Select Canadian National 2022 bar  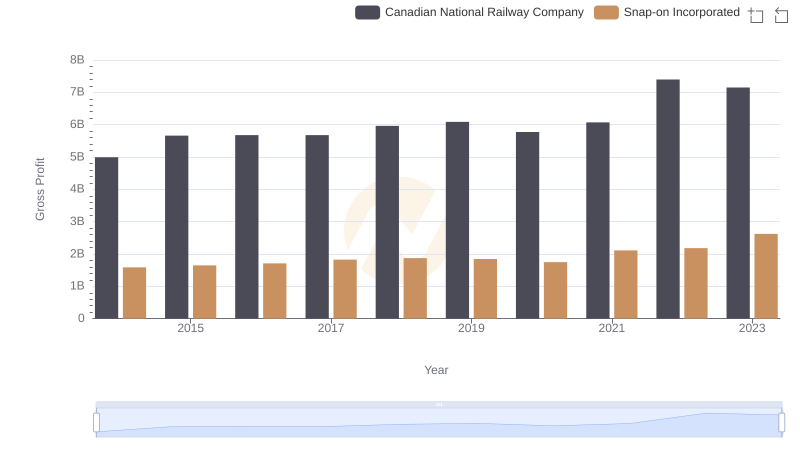(x=668, y=199)
